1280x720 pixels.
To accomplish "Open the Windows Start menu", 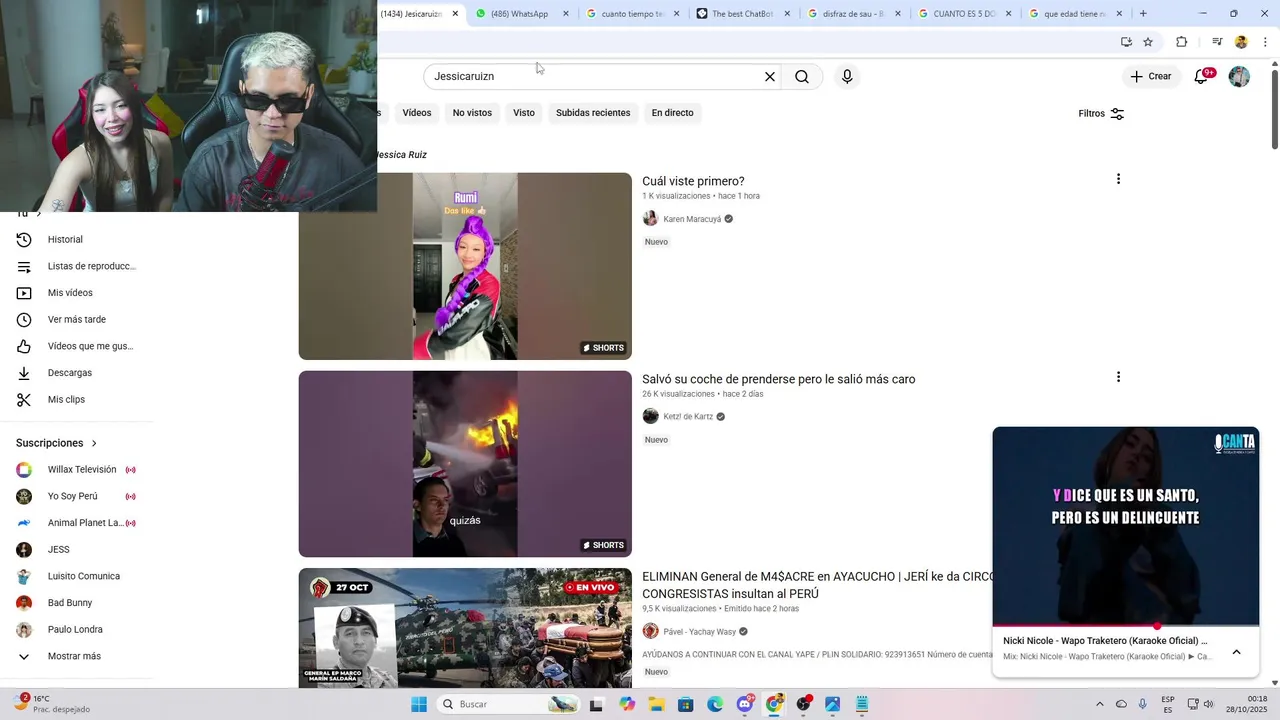I will [419, 704].
